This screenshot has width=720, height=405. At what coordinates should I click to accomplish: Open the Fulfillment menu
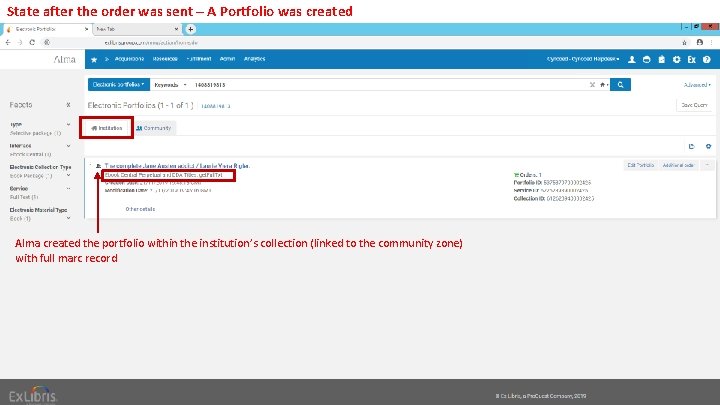pyautogui.click(x=199, y=59)
